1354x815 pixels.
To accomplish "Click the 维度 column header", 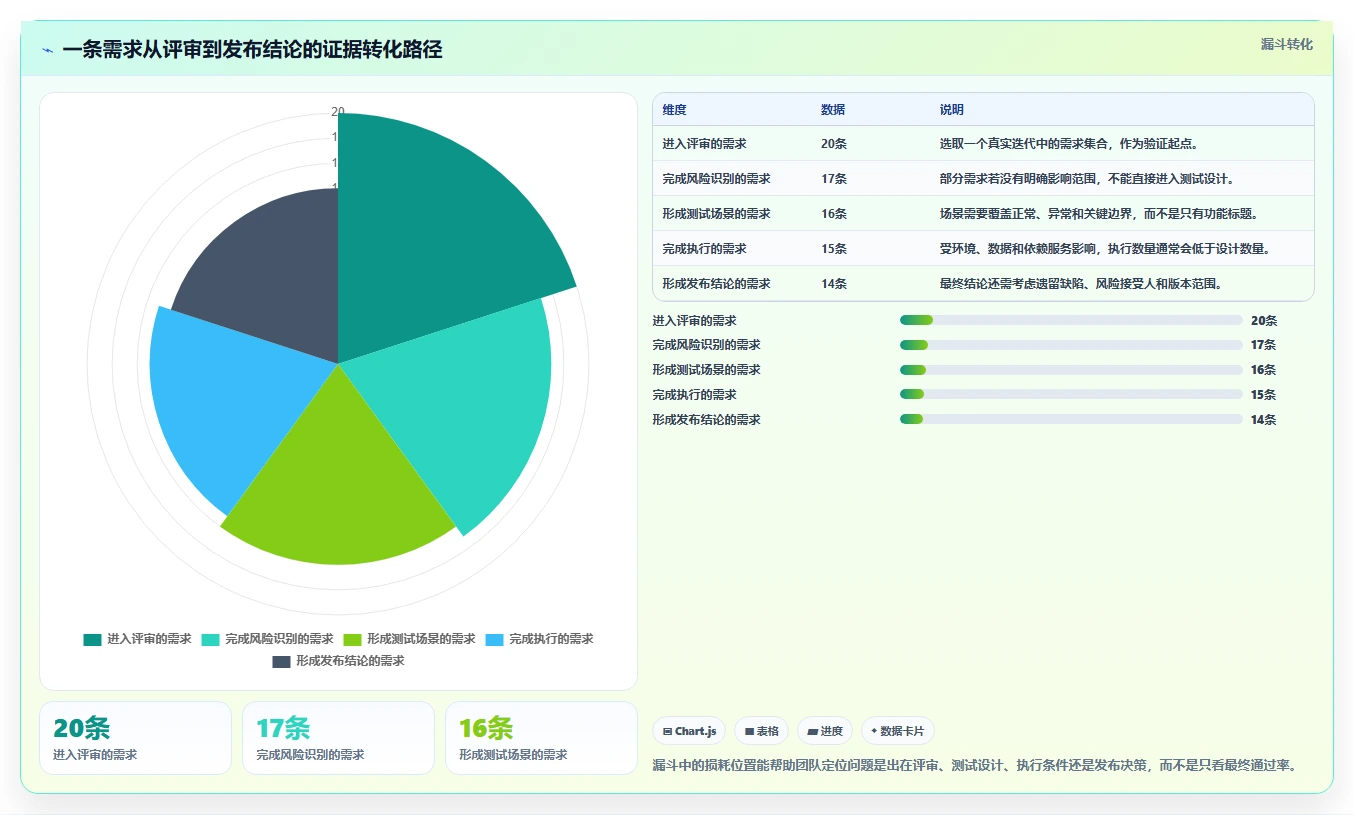I will point(675,110).
